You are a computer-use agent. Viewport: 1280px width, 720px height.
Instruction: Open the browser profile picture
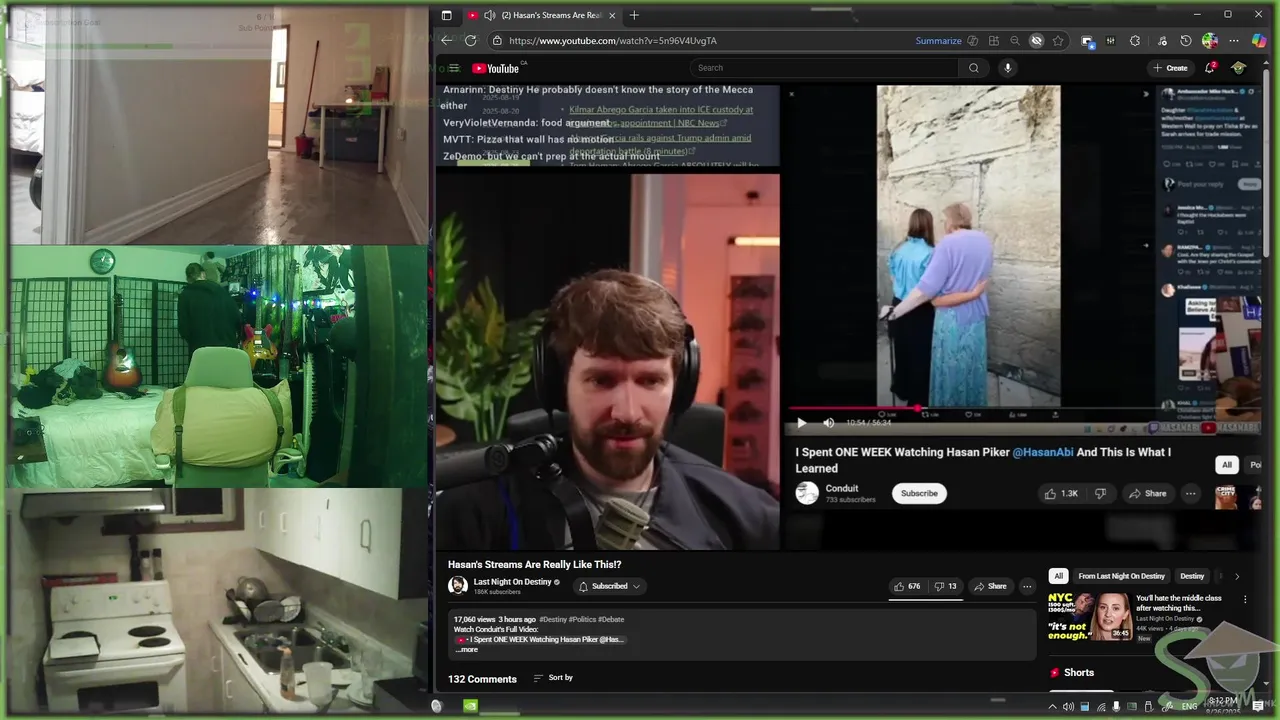1210,41
